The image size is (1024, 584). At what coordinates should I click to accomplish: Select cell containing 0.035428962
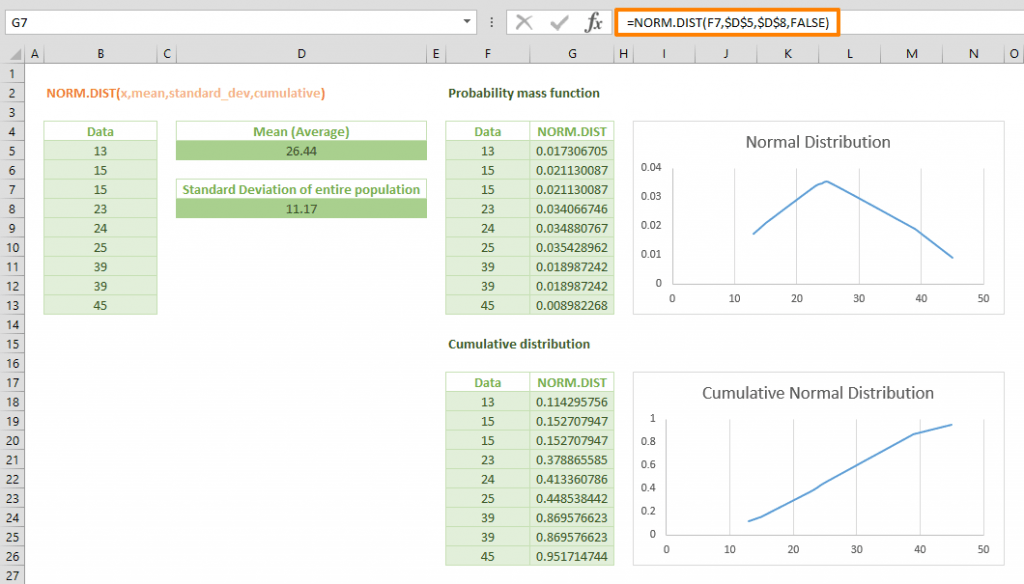pos(572,248)
